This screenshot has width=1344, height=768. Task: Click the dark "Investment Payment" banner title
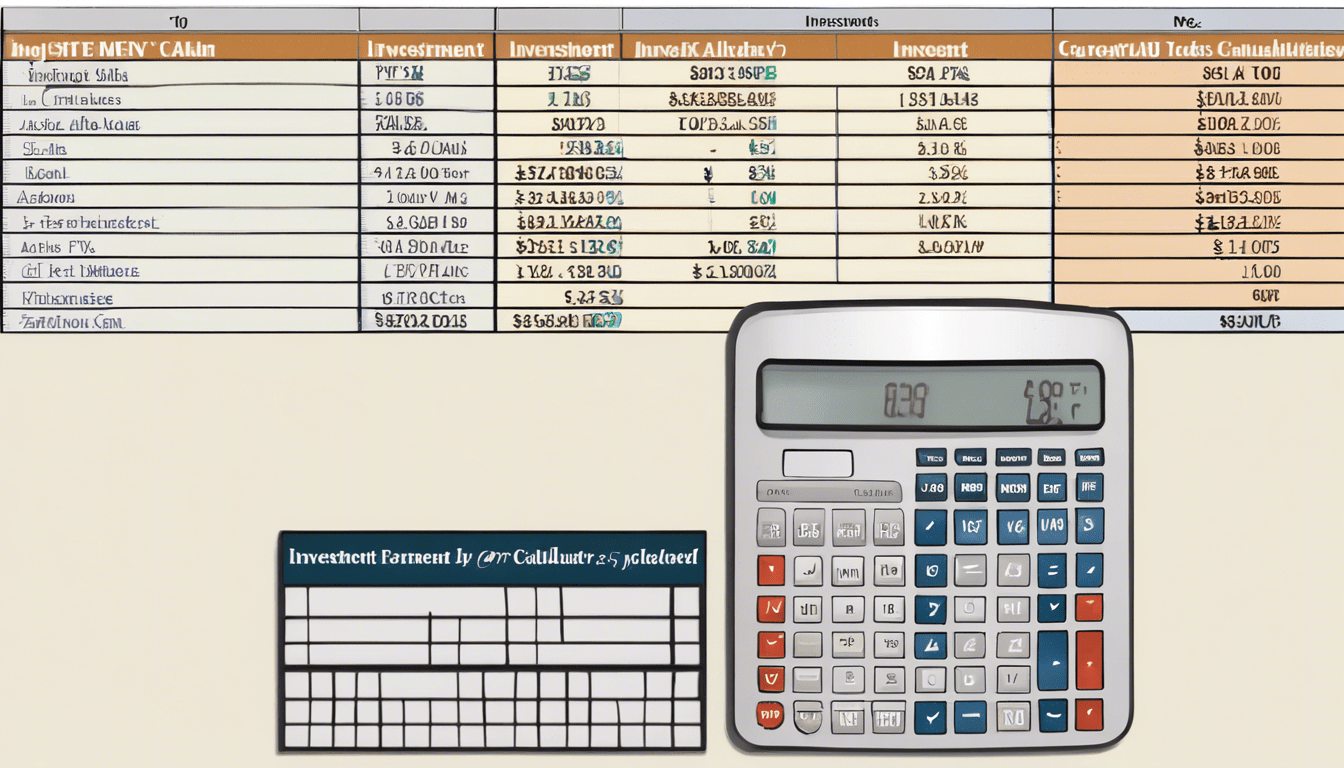(x=492, y=558)
